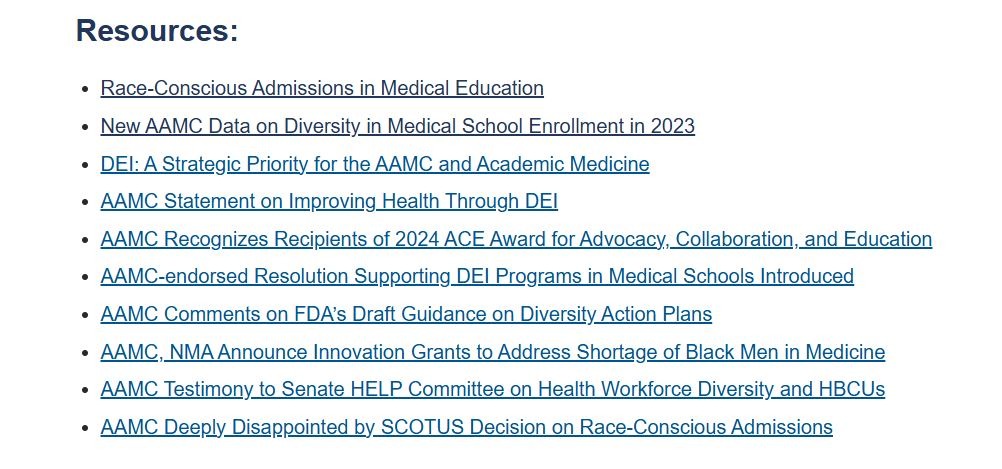Image resolution: width=1002 pixels, height=469 pixels.
Task: Select bullet next to DEI: A Strategic Priority
Action: (85, 165)
